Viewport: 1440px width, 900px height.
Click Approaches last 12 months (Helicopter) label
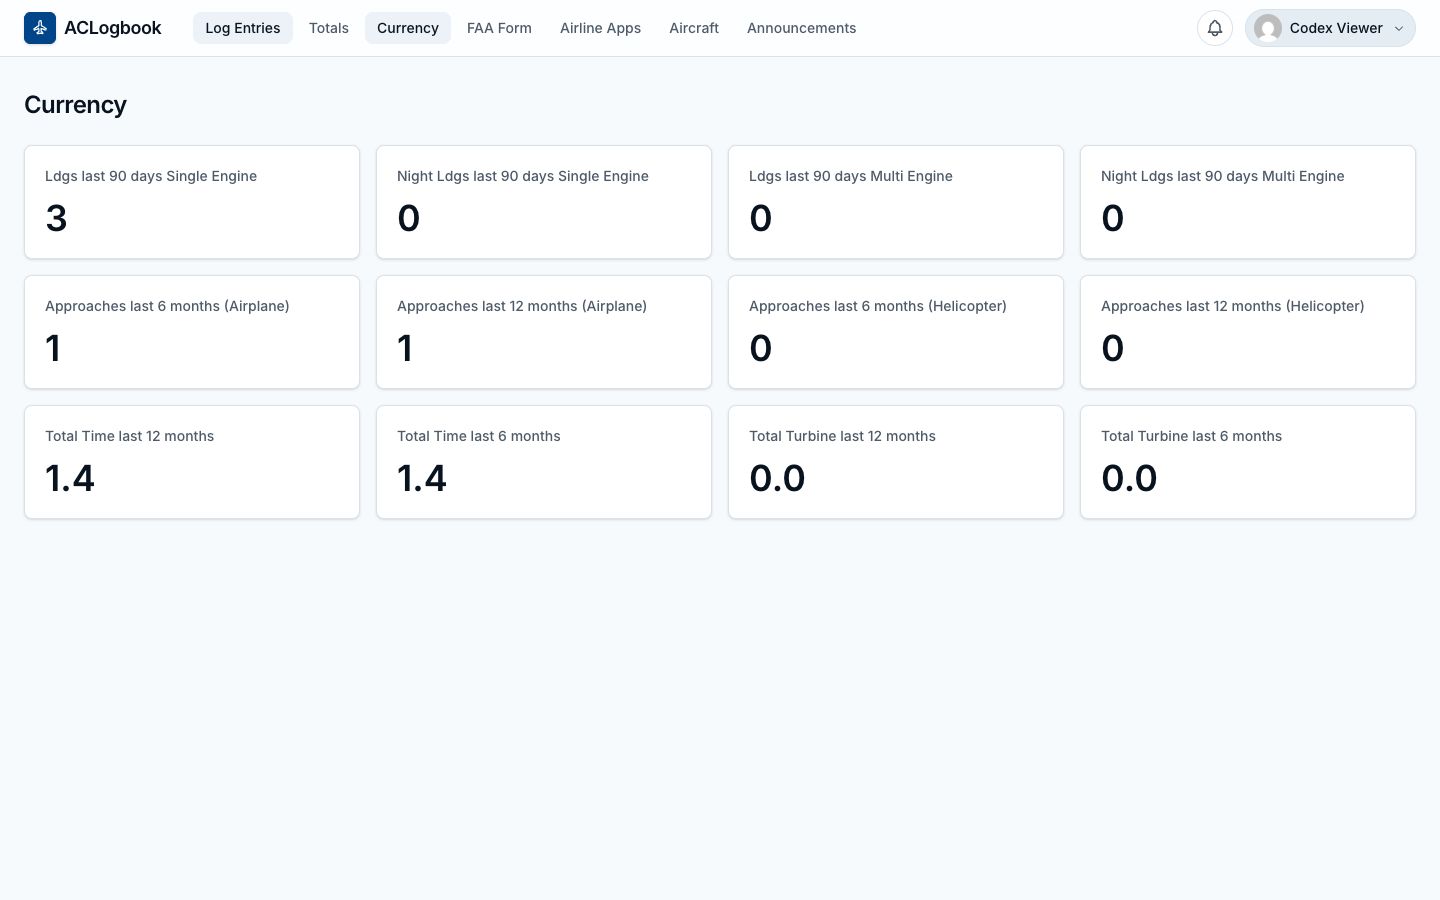1233,306
